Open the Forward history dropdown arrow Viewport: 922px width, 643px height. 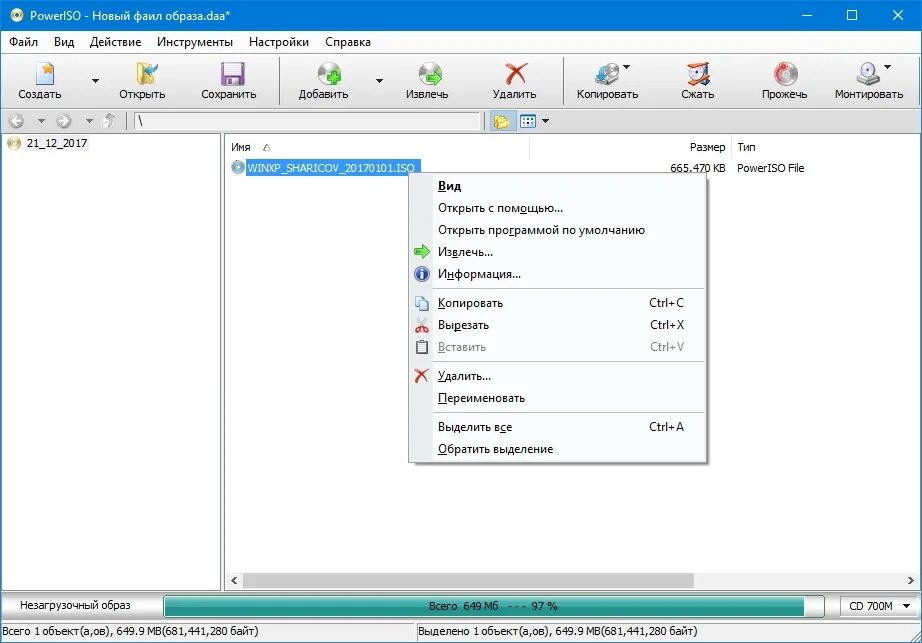pos(89,121)
